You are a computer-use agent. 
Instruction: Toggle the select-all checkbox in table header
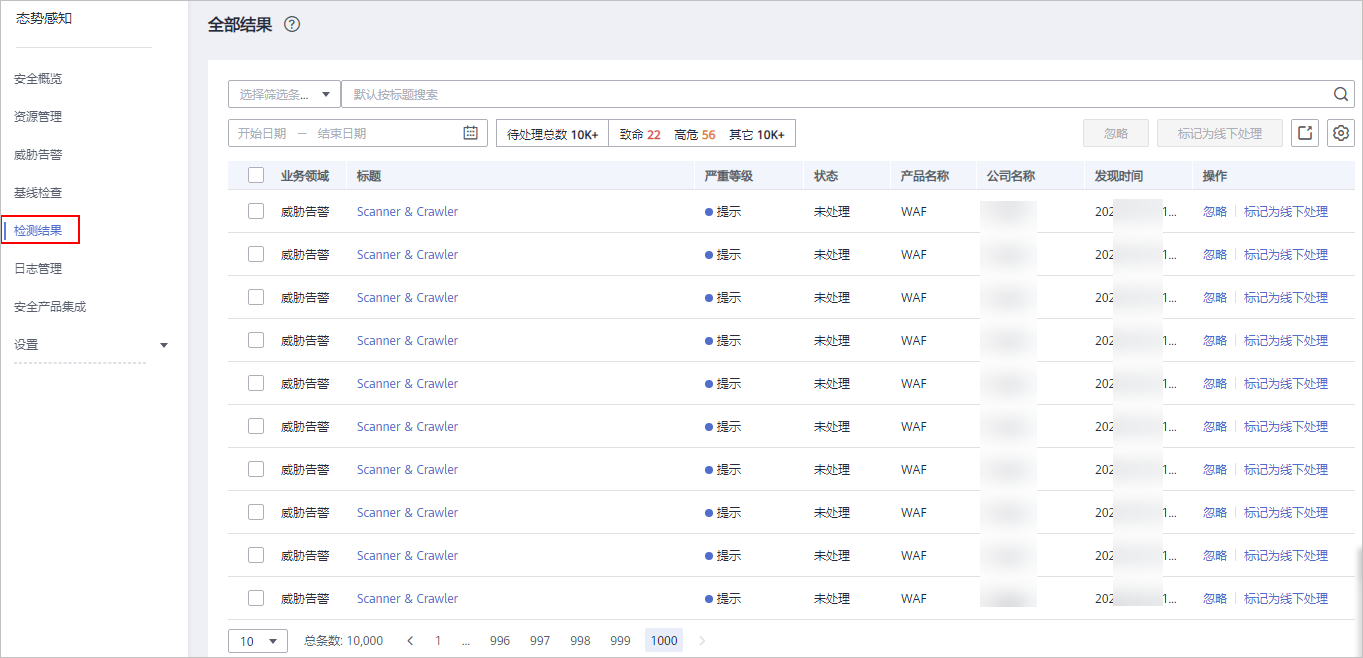pyautogui.click(x=256, y=176)
